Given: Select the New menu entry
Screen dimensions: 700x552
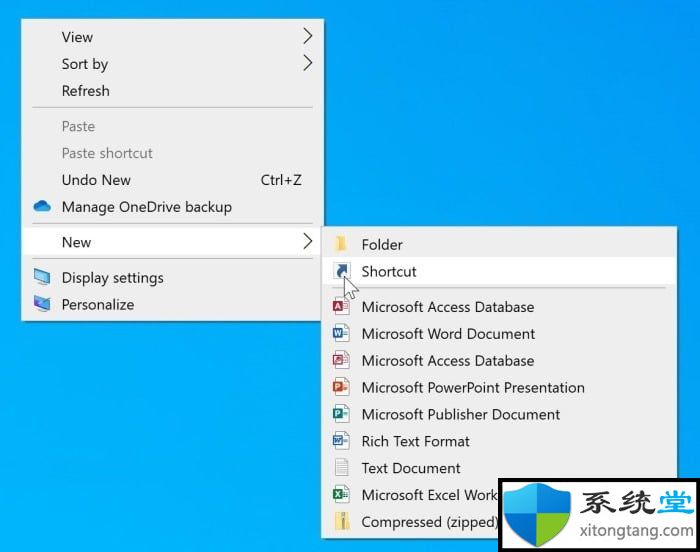Looking at the screenshot, I should click(x=172, y=242).
